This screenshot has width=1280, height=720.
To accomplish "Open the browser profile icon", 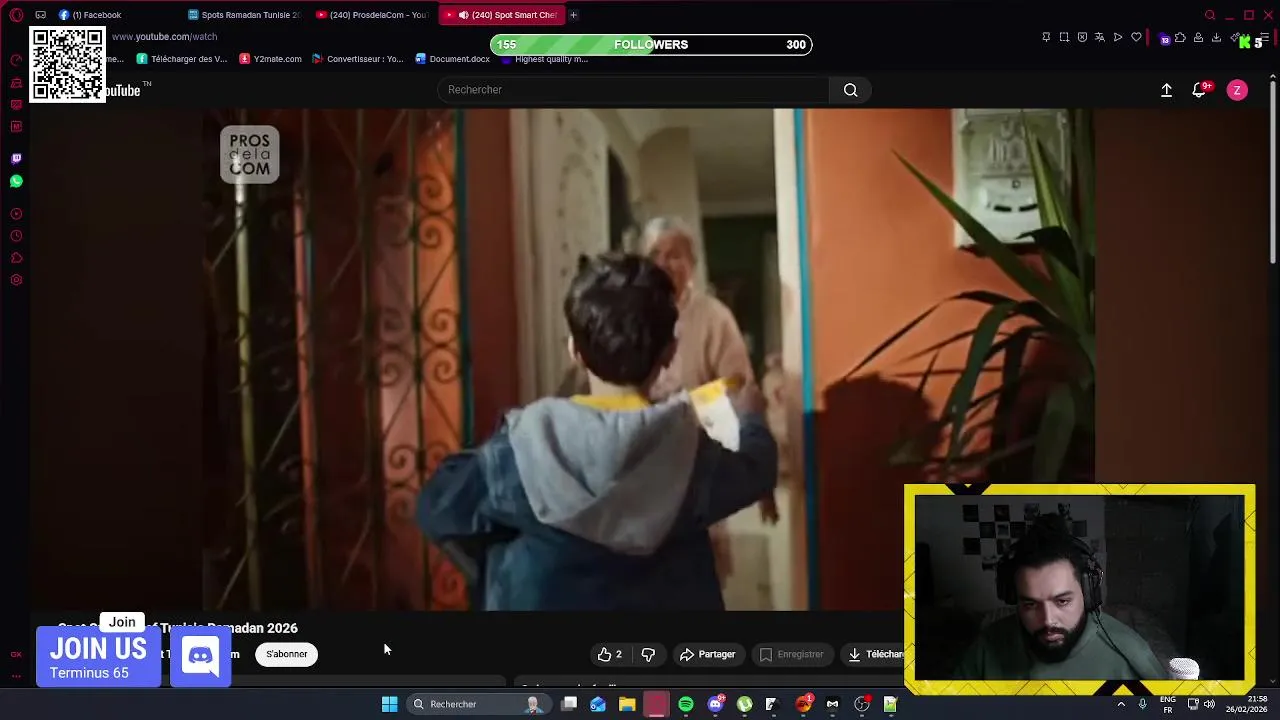I will tap(1198, 38).
